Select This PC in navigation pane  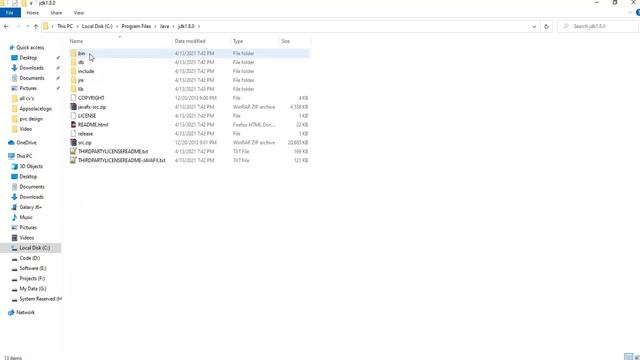(x=24, y=156)
